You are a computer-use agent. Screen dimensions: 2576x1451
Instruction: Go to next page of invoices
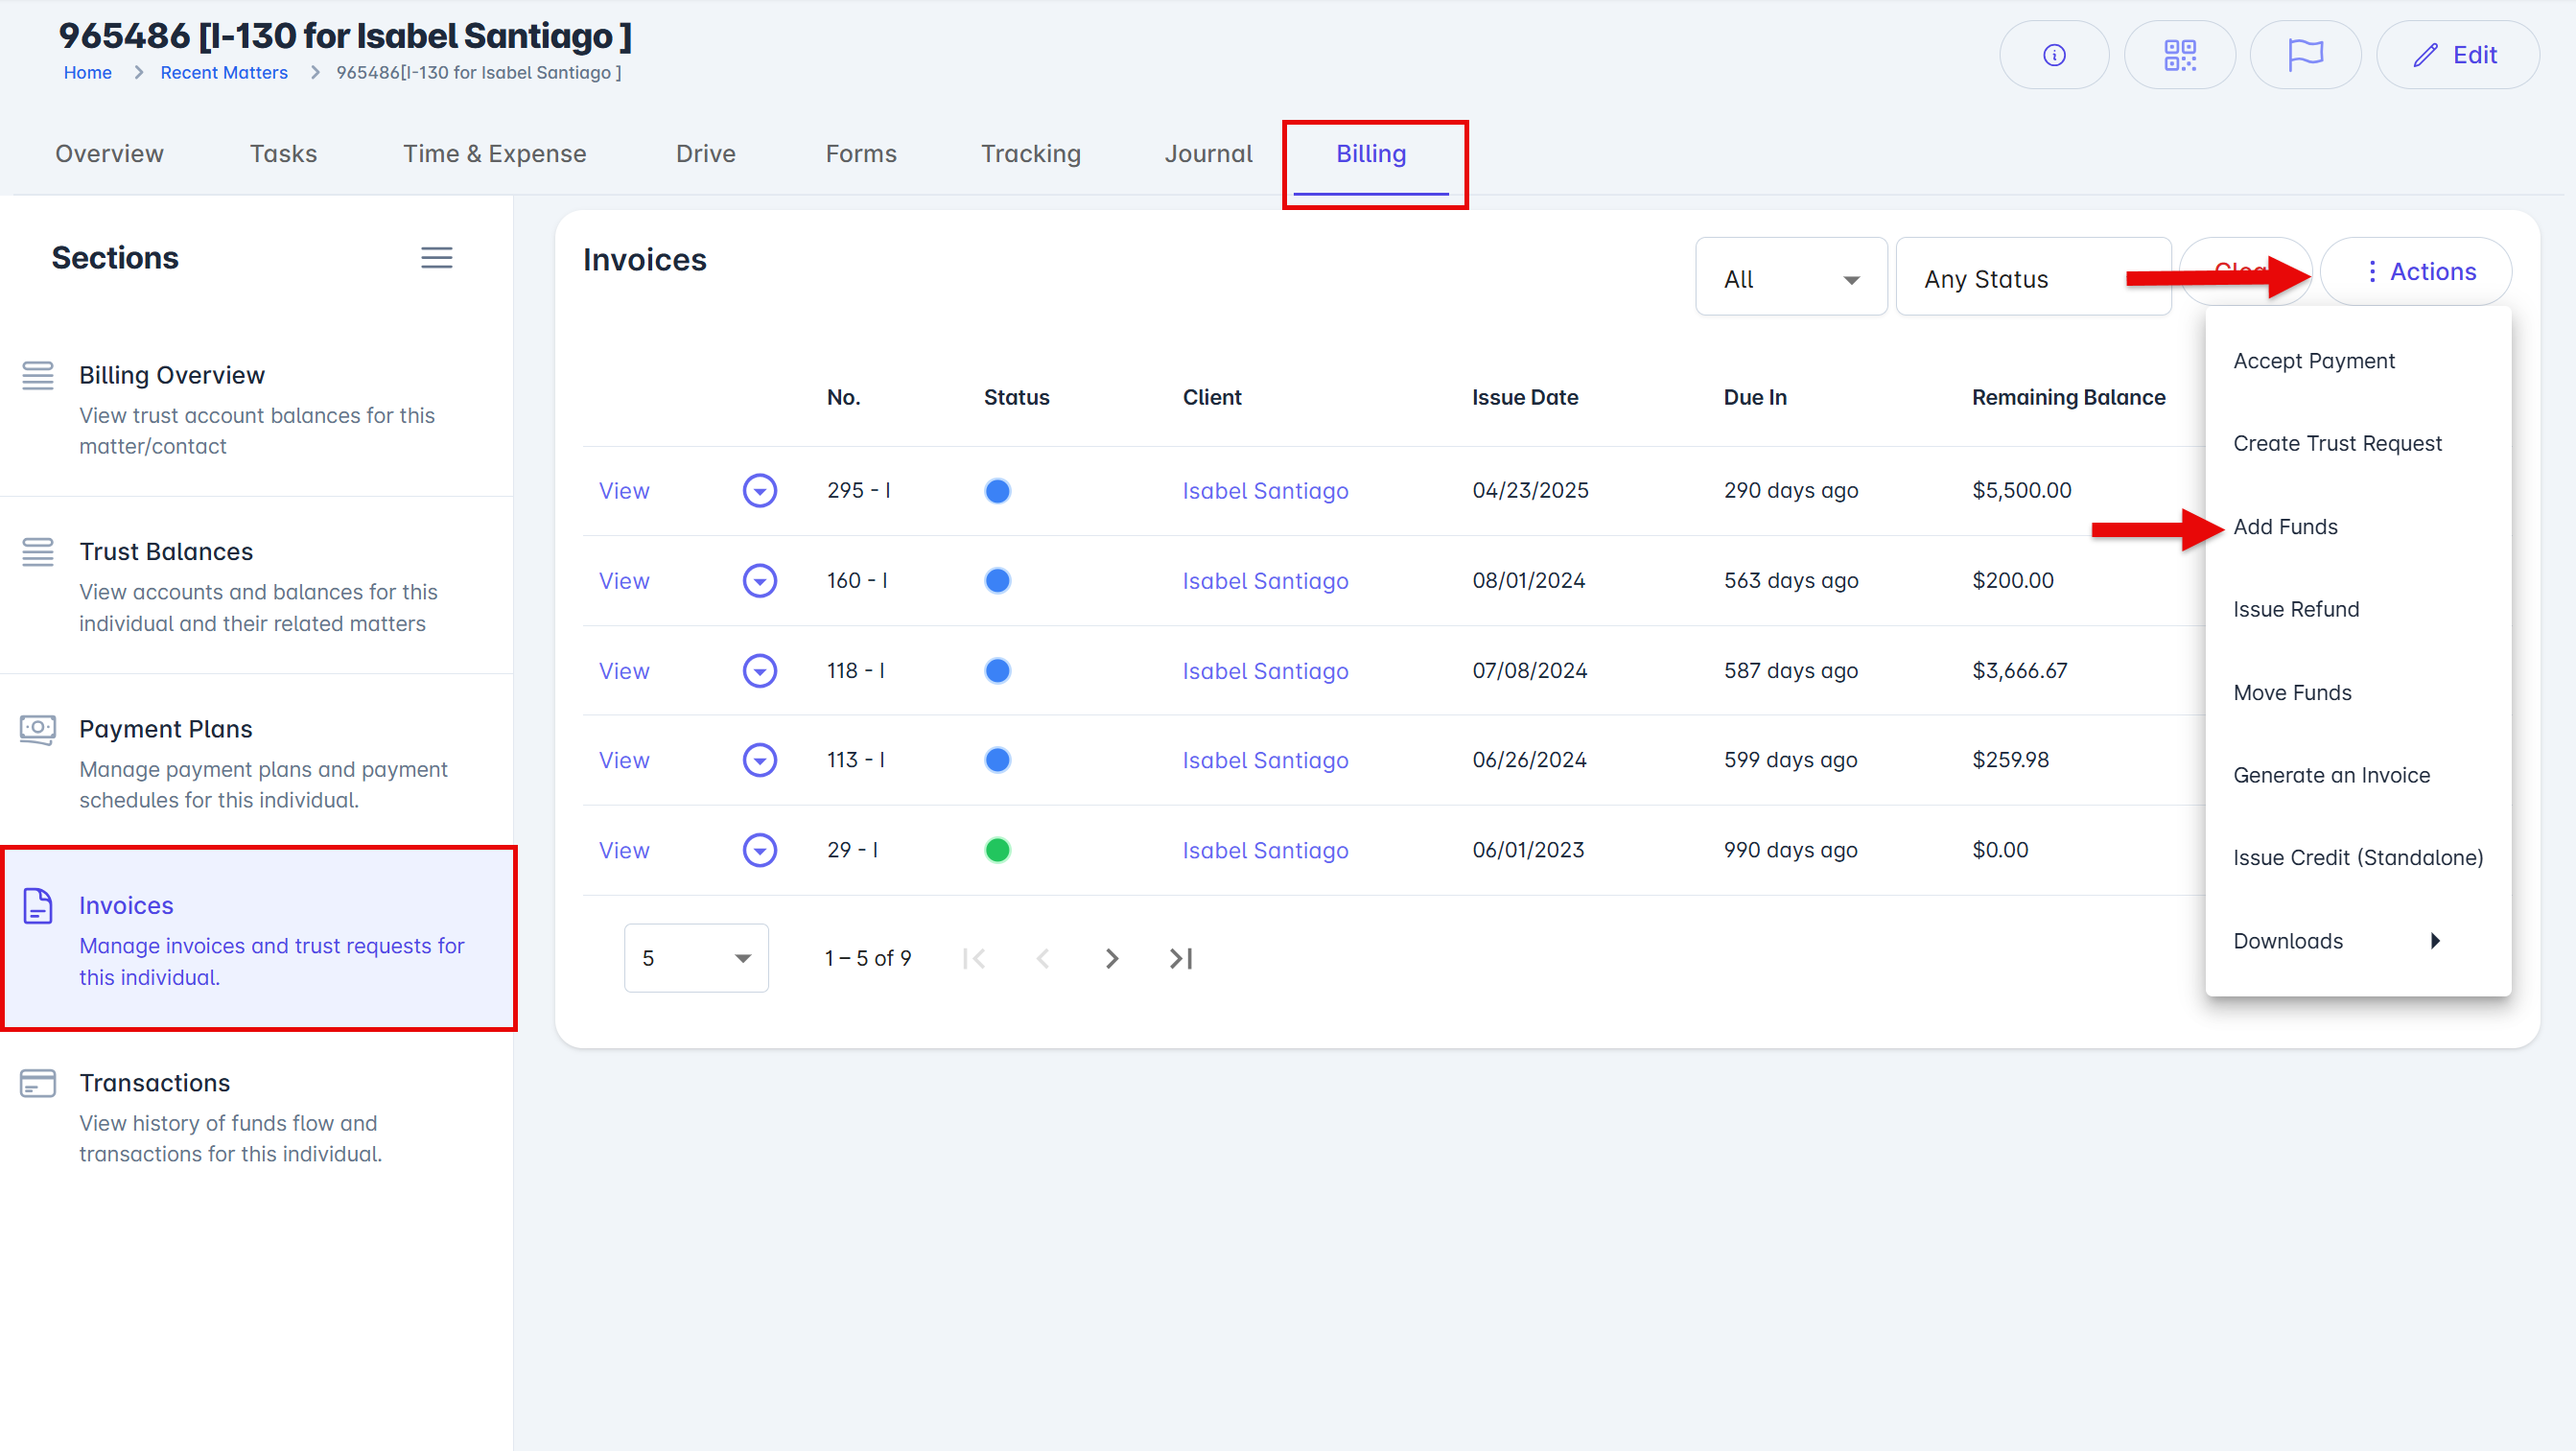[1111, 958]
